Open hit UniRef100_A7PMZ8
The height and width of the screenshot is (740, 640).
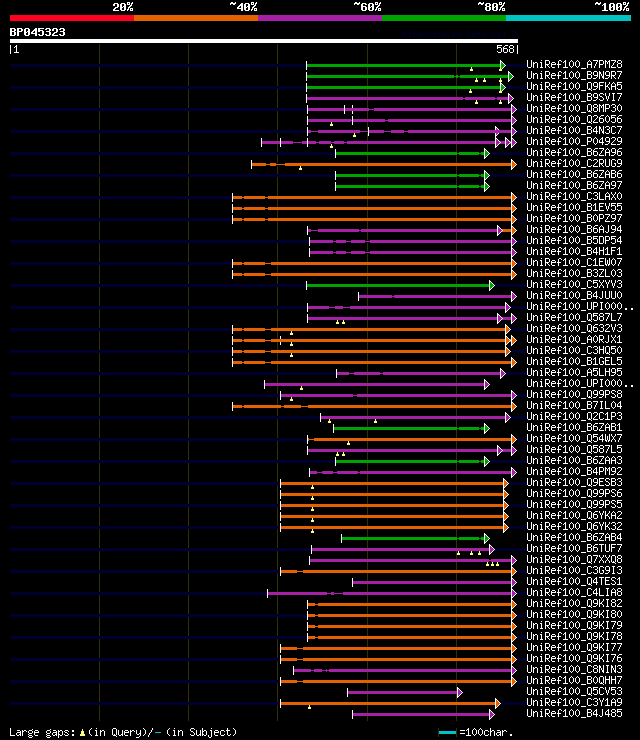coord(574,64)
